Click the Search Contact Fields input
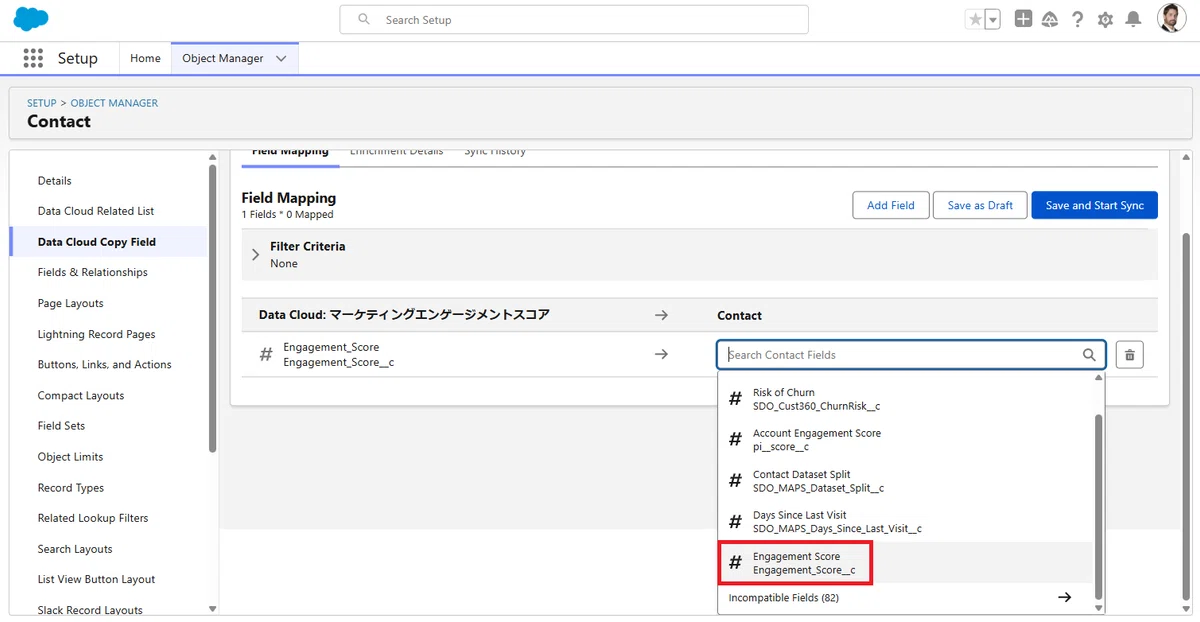Image resolution: width=1200 pixels, height=622 pixels. click(x=911, y=355)
